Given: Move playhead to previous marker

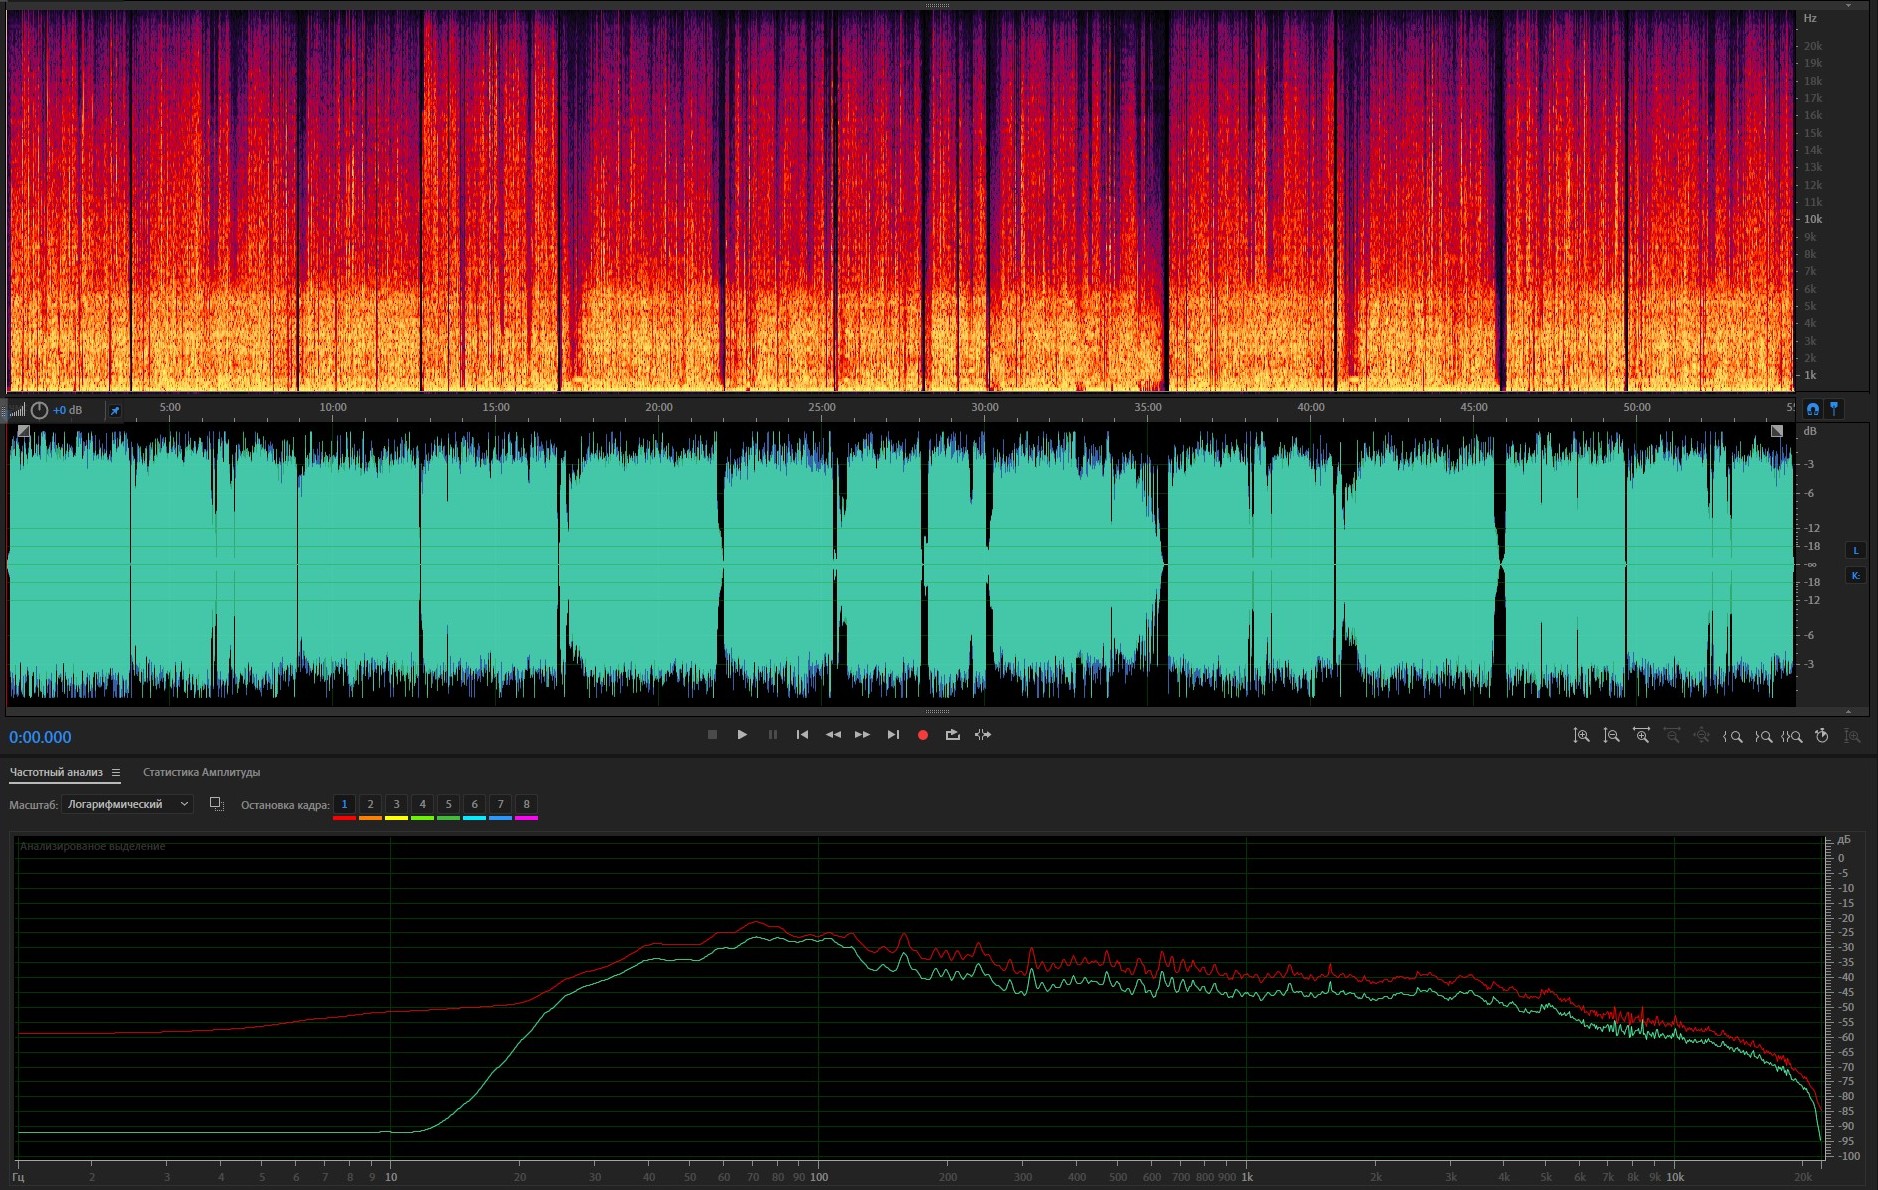Looking at the screenshot, I should pos(802,735).
